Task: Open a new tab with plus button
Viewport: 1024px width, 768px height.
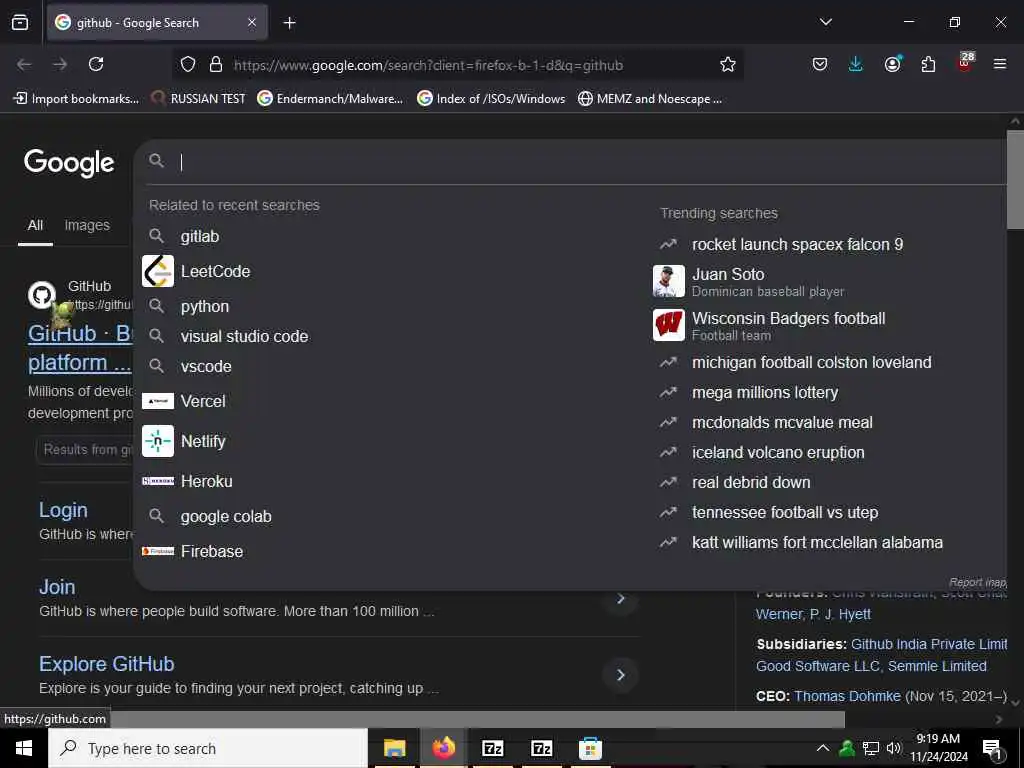Action: (289, 23)
